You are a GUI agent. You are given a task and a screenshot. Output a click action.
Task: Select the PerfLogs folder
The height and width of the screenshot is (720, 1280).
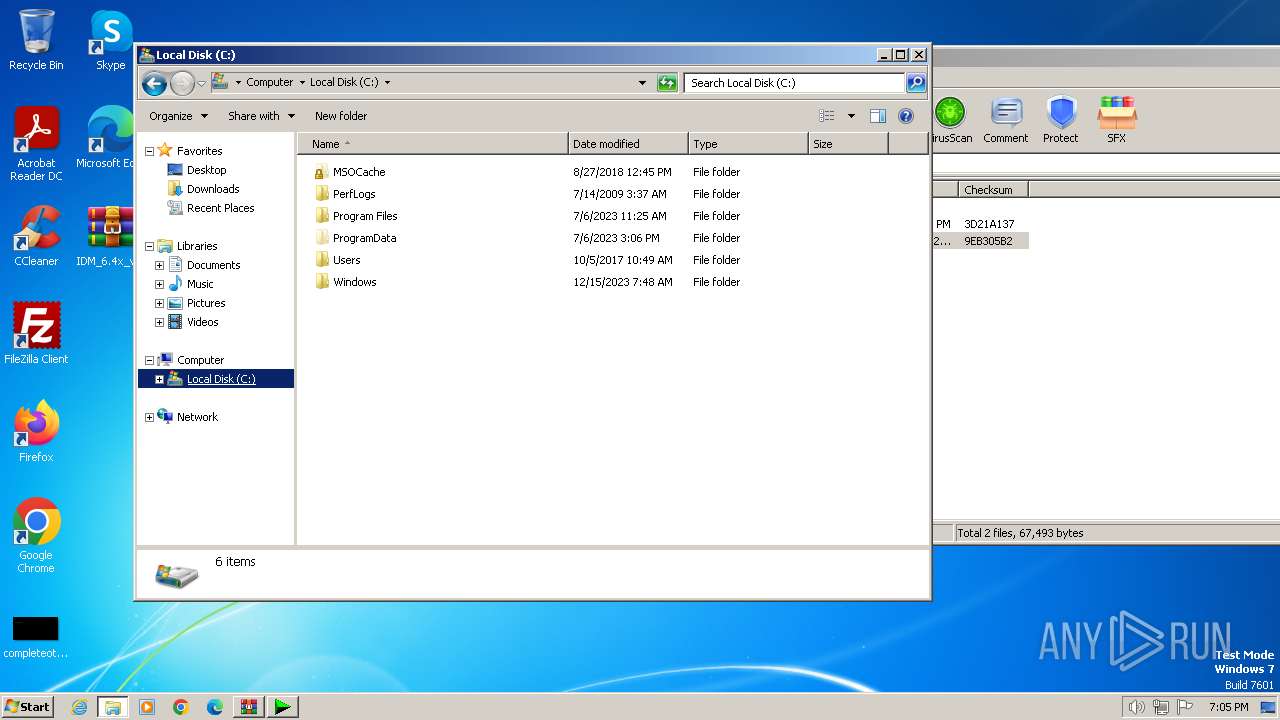354,194
